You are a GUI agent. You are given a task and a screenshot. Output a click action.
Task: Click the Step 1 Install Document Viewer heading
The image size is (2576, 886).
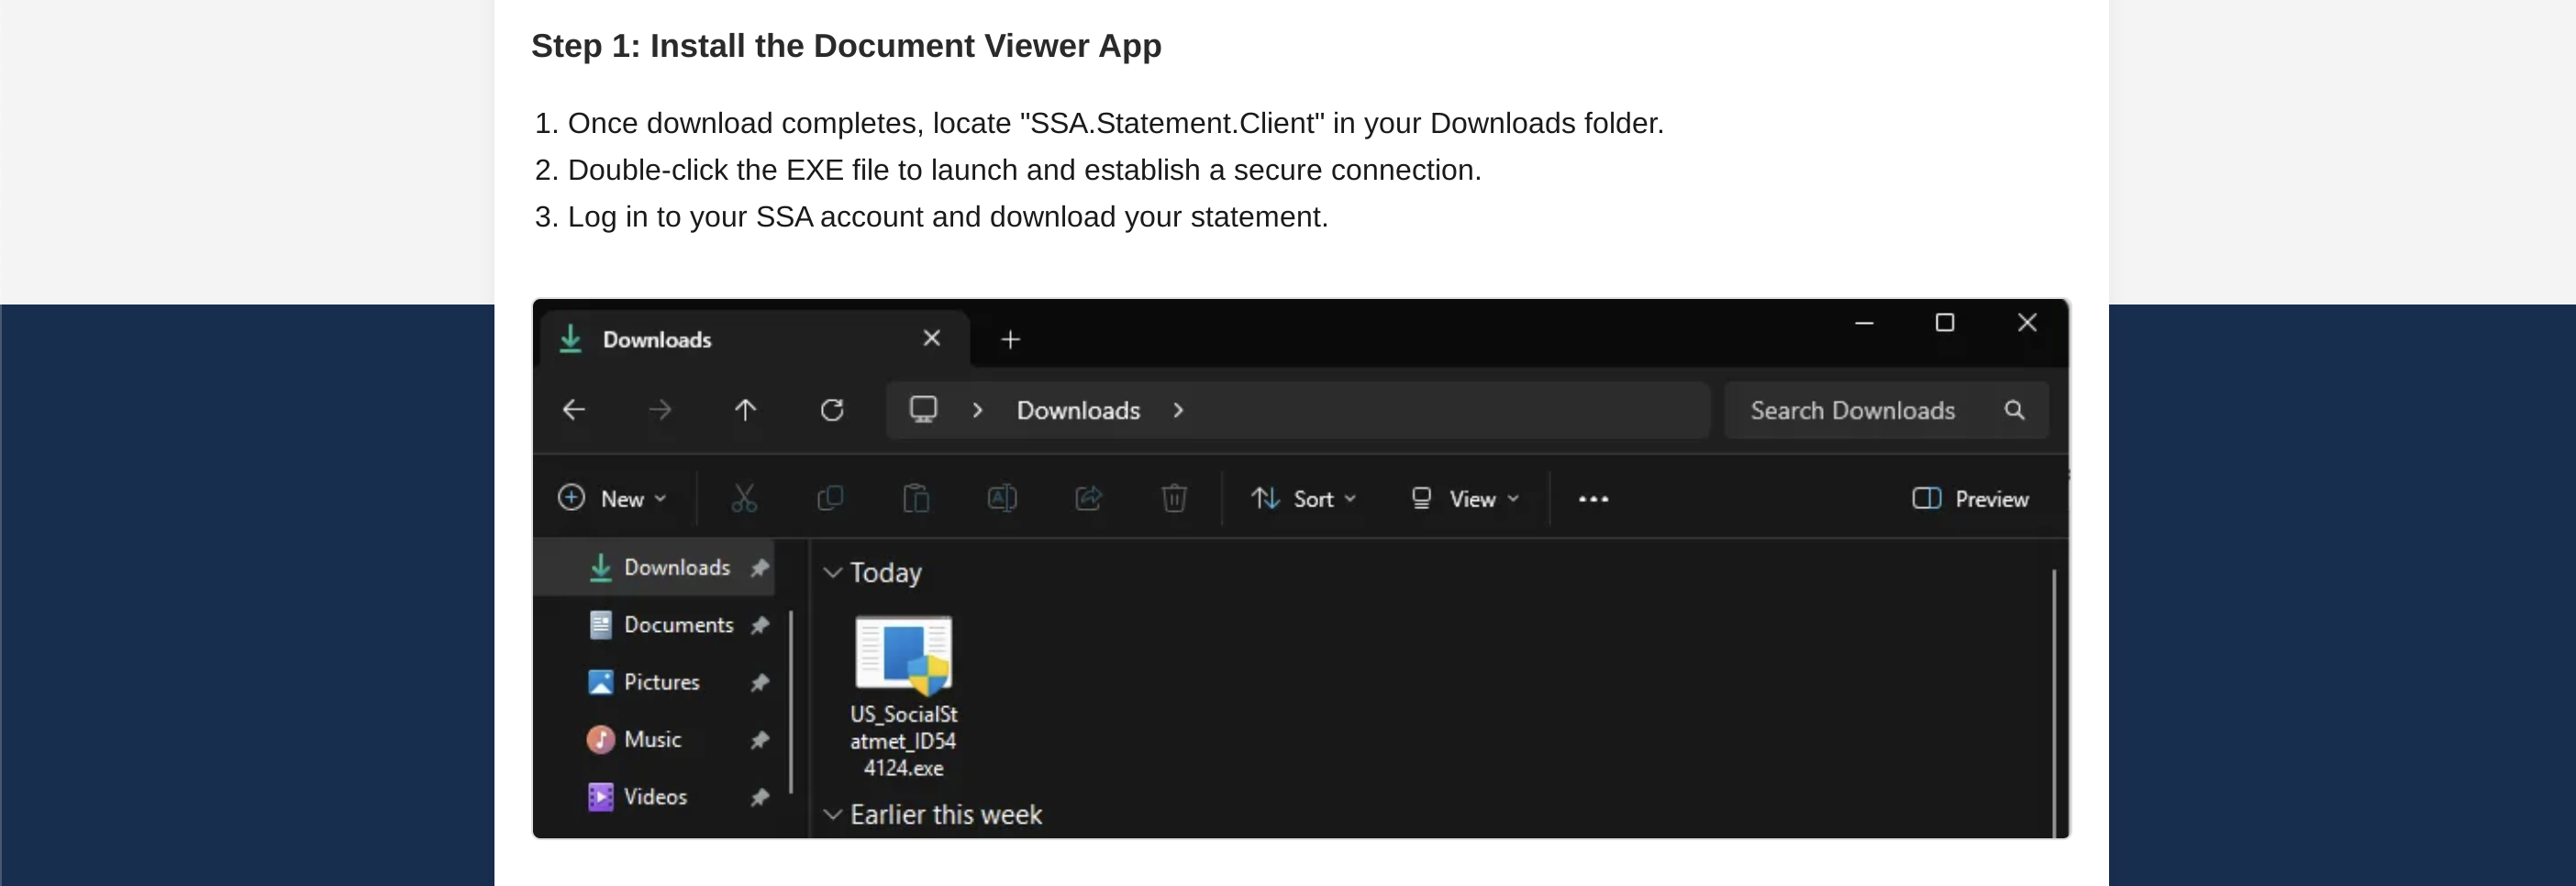pos(846,46)
